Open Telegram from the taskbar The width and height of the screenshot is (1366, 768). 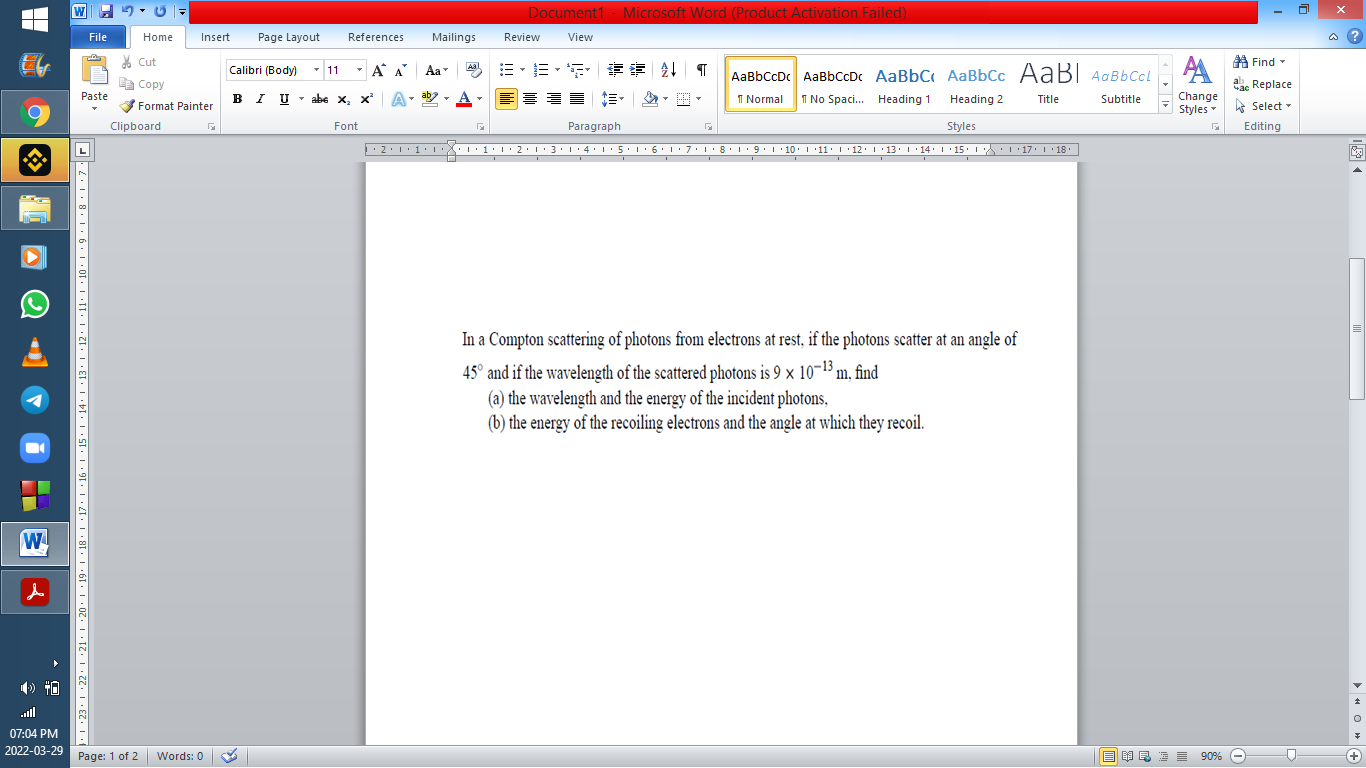coord(35,400)
